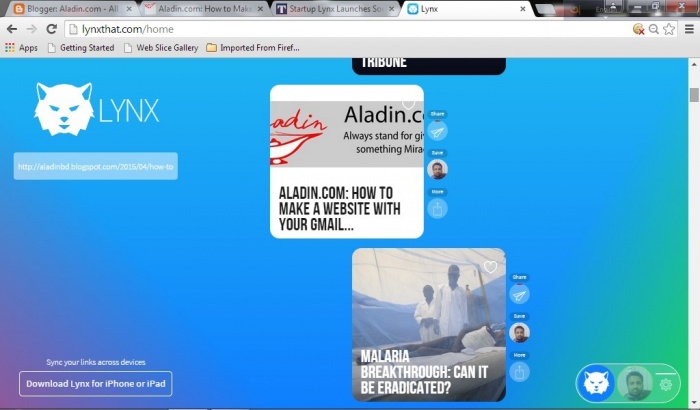Favorite the Aladin.com card with heart
This screenshot has width=700, height=410.
click(408, 104)
